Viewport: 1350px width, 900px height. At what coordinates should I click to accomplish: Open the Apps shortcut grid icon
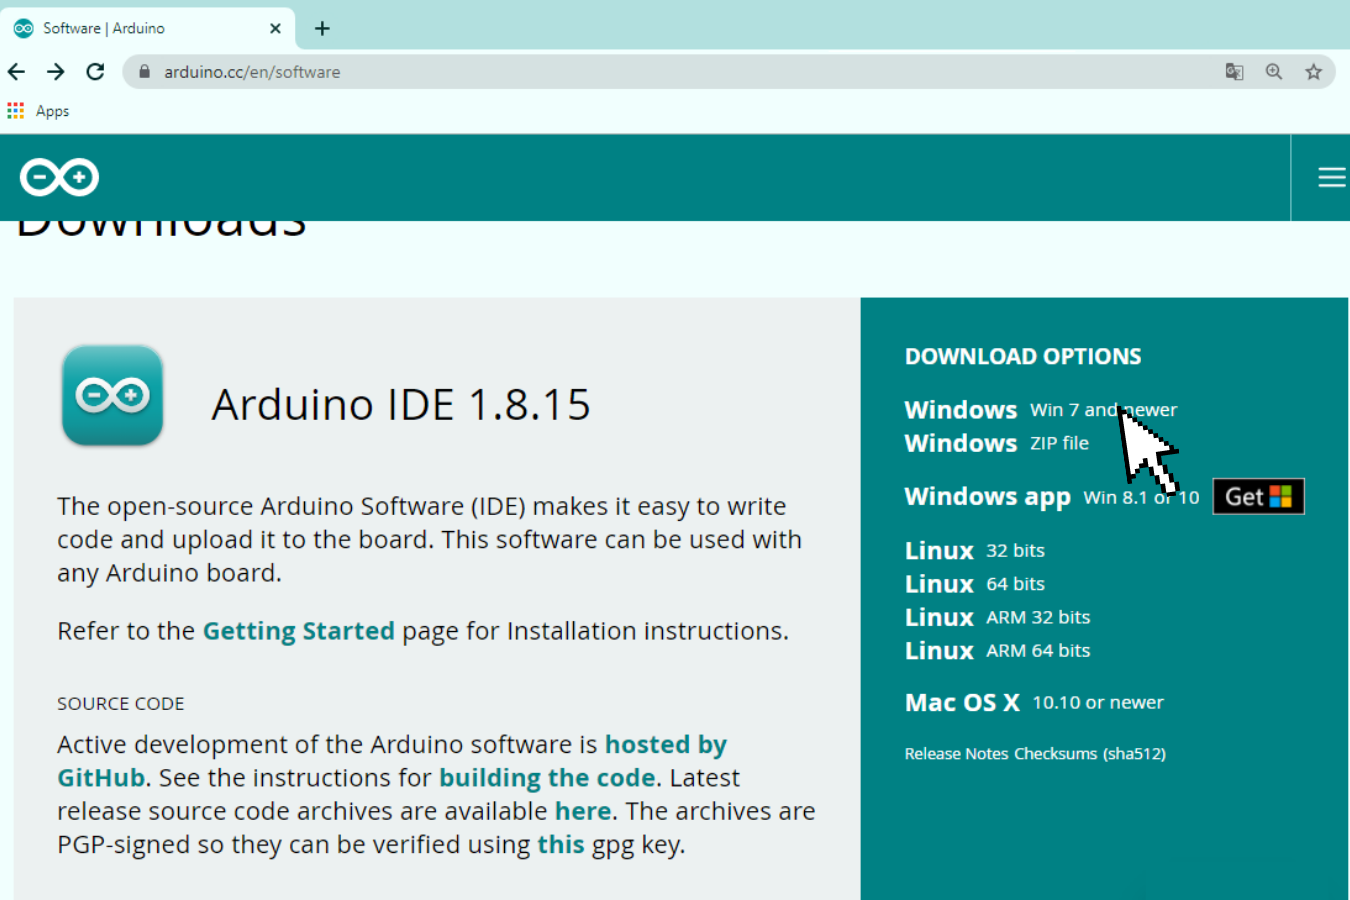coord(15,110)
